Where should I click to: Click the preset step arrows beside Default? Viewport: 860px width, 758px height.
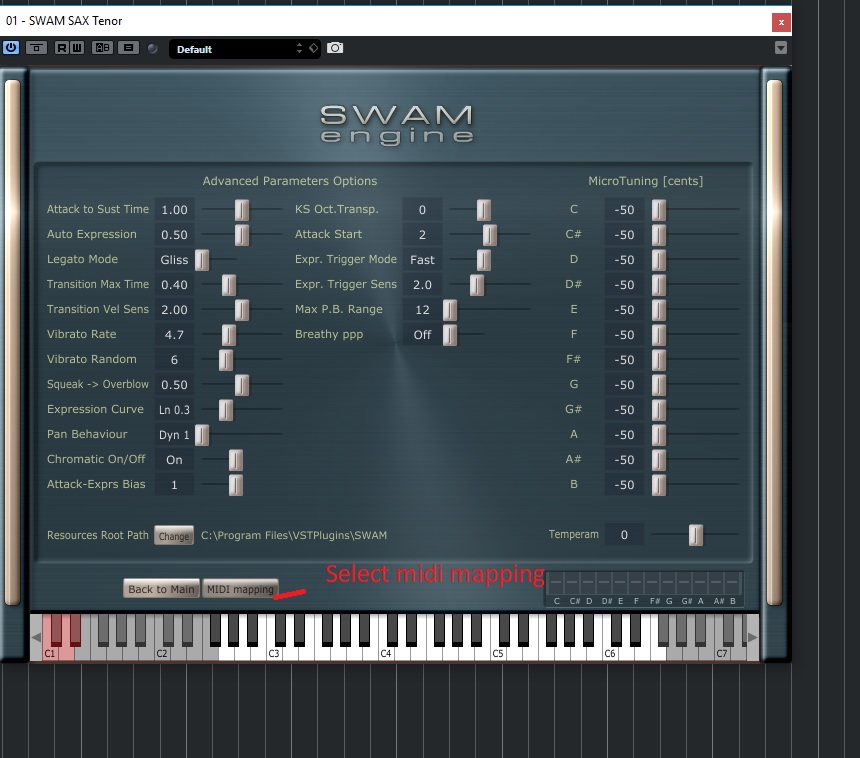[298, 47]
